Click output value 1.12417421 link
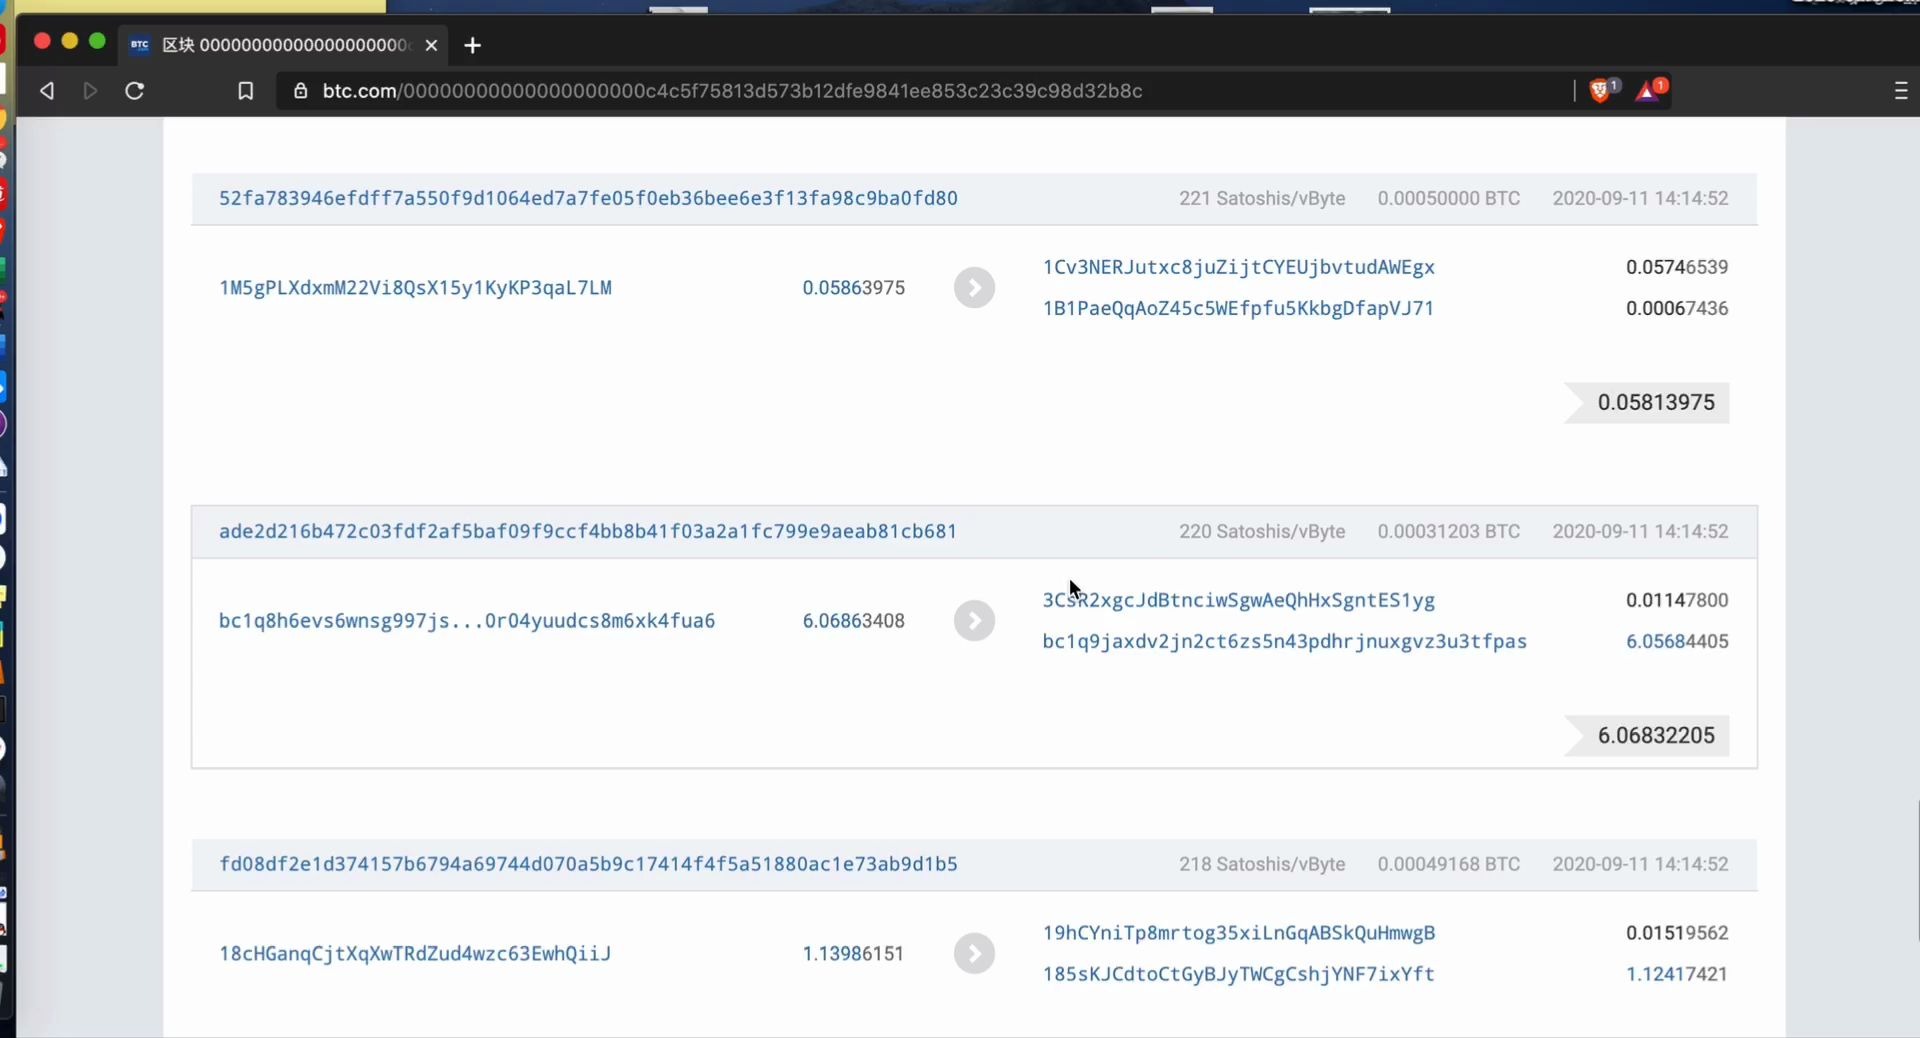Screen dimensions: 1920x1038 pos(1677,974)
